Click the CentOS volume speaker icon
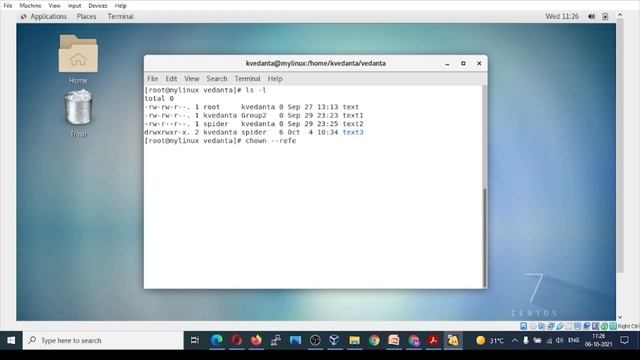The image size is (640, 360). (x=591, y=16)
